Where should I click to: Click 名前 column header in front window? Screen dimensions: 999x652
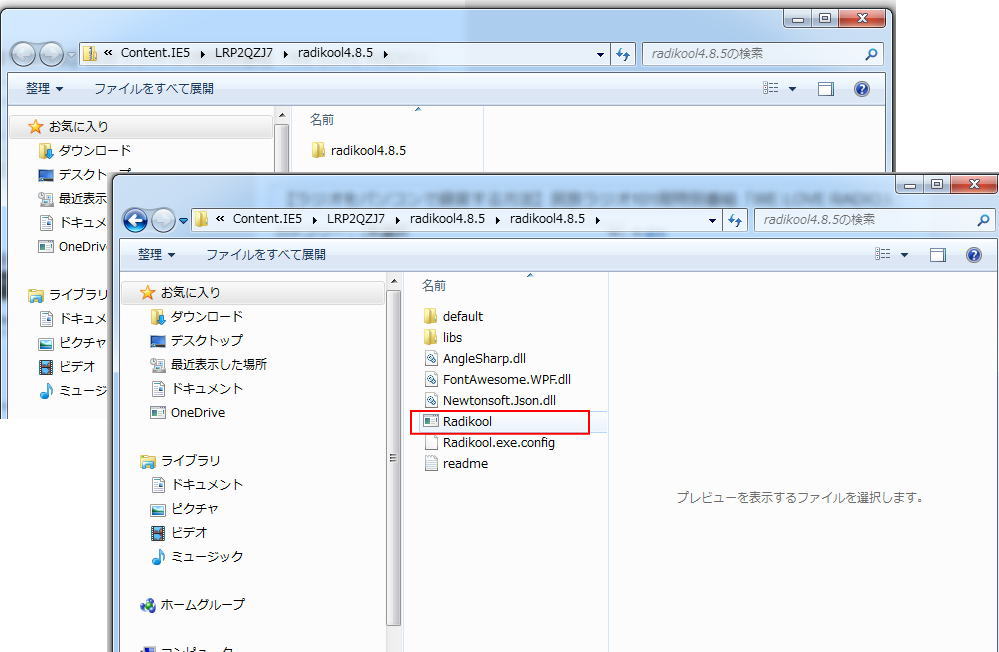(434, 286)
